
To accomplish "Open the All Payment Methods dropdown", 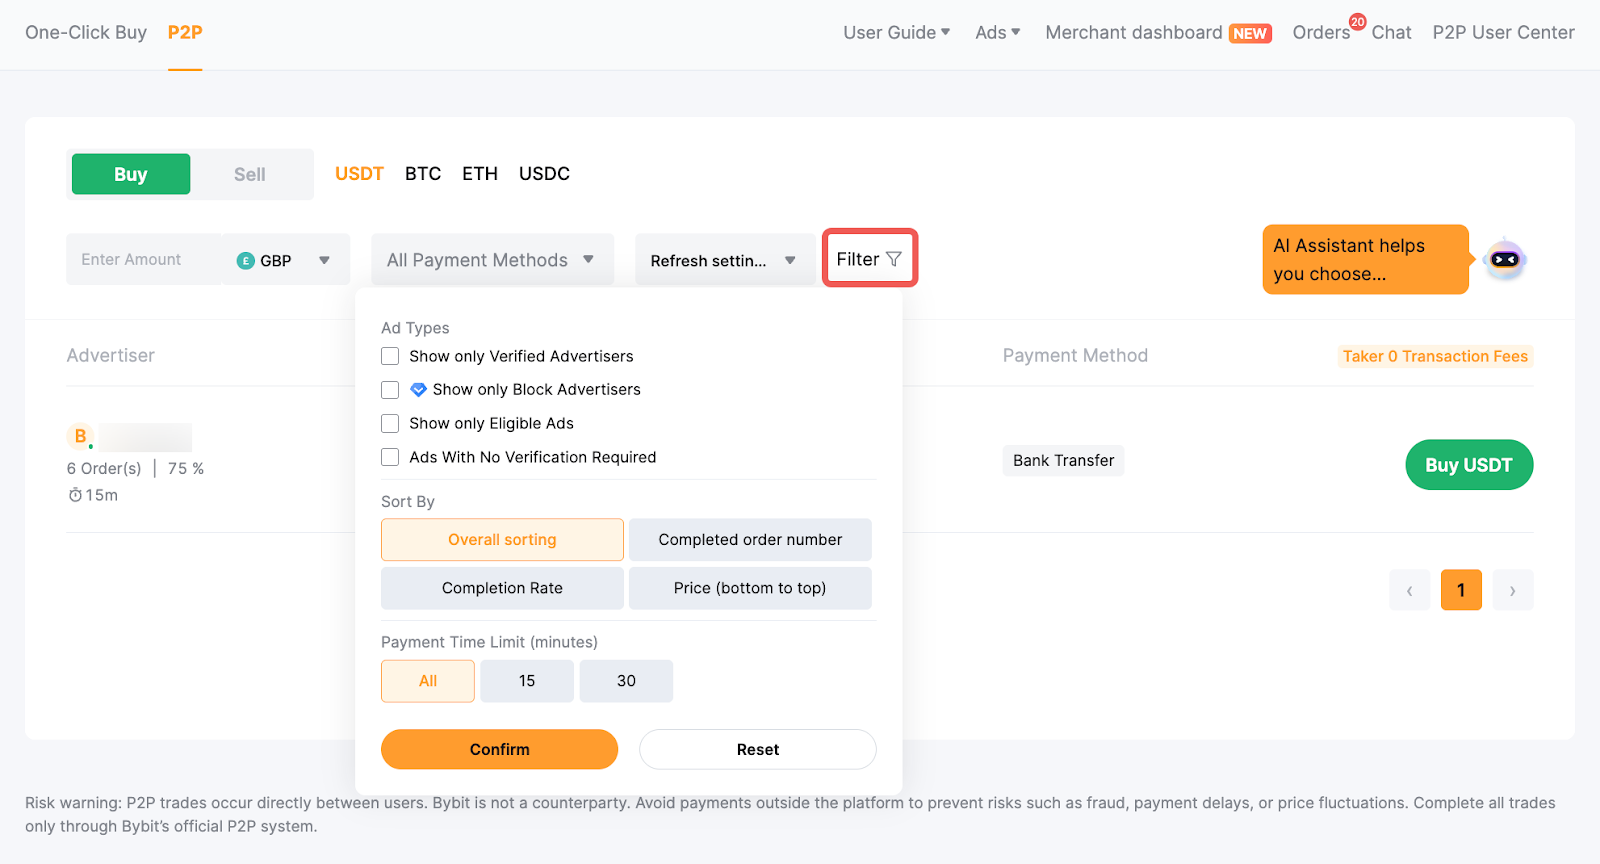I will (x=491, y=260).
